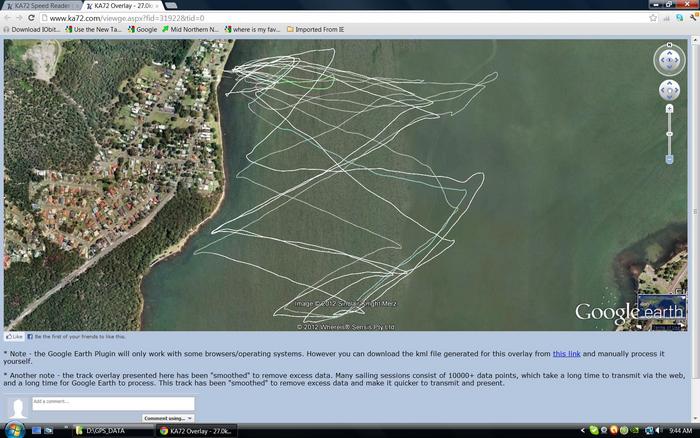Expand the 'Comment using...' dropdown
This screenshot has width=700, height=438.
pos(167,418)
